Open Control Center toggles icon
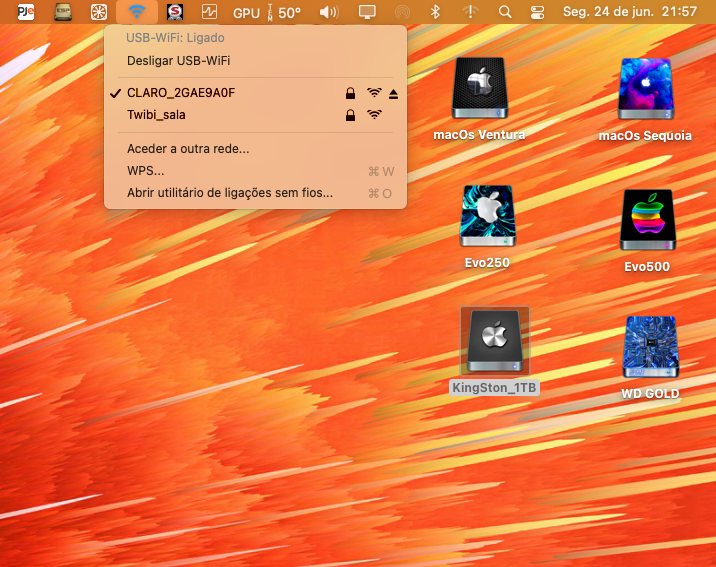The height and width of the screenshot is (567, 716). (537, 12)
